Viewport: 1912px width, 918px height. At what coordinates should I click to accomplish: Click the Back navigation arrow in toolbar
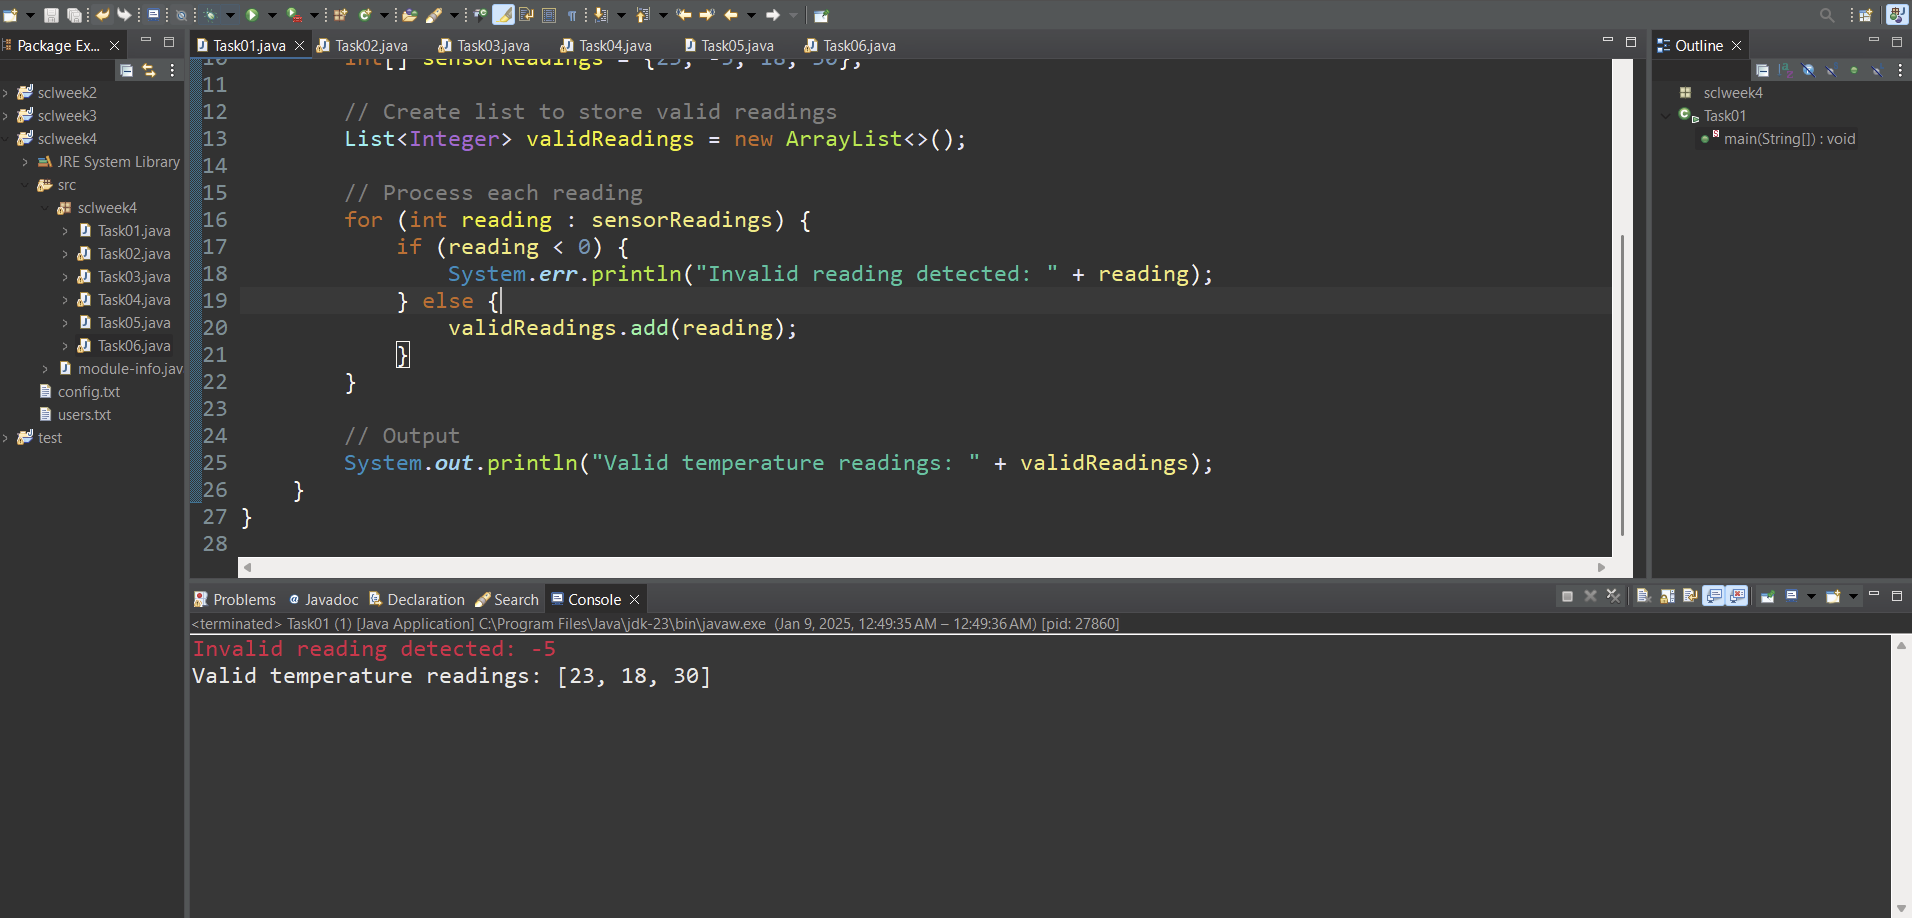click(x=731, y=15)
